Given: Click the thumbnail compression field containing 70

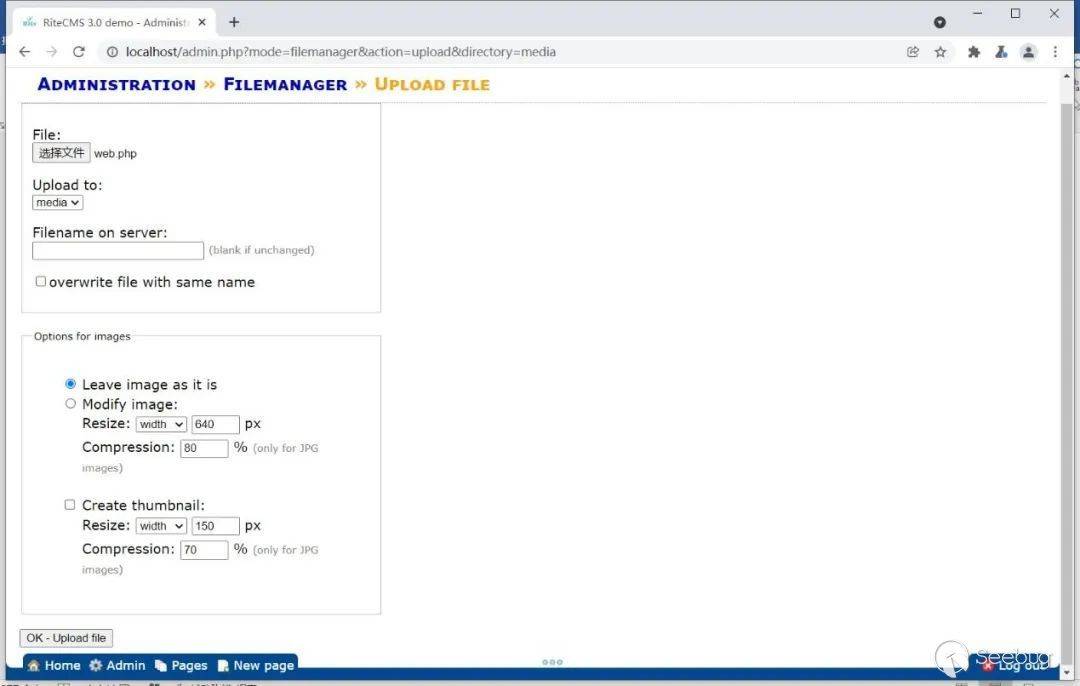Looking at the screenshot, I should tap(204, 550).
